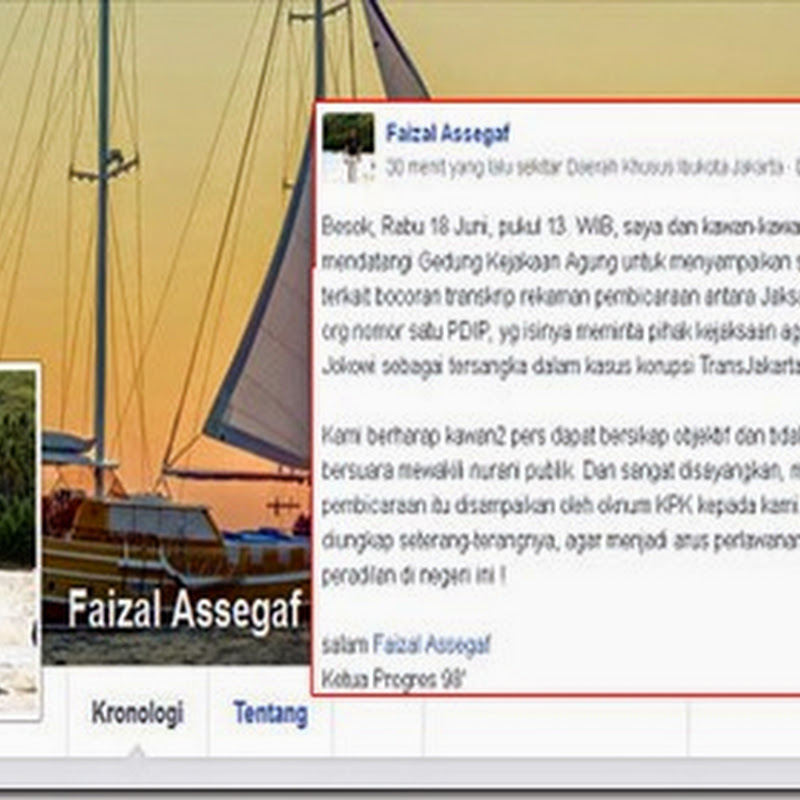Click the left mast crossbar in cover image
Viewport: 800px width, 800px height.
pos(104,169)
